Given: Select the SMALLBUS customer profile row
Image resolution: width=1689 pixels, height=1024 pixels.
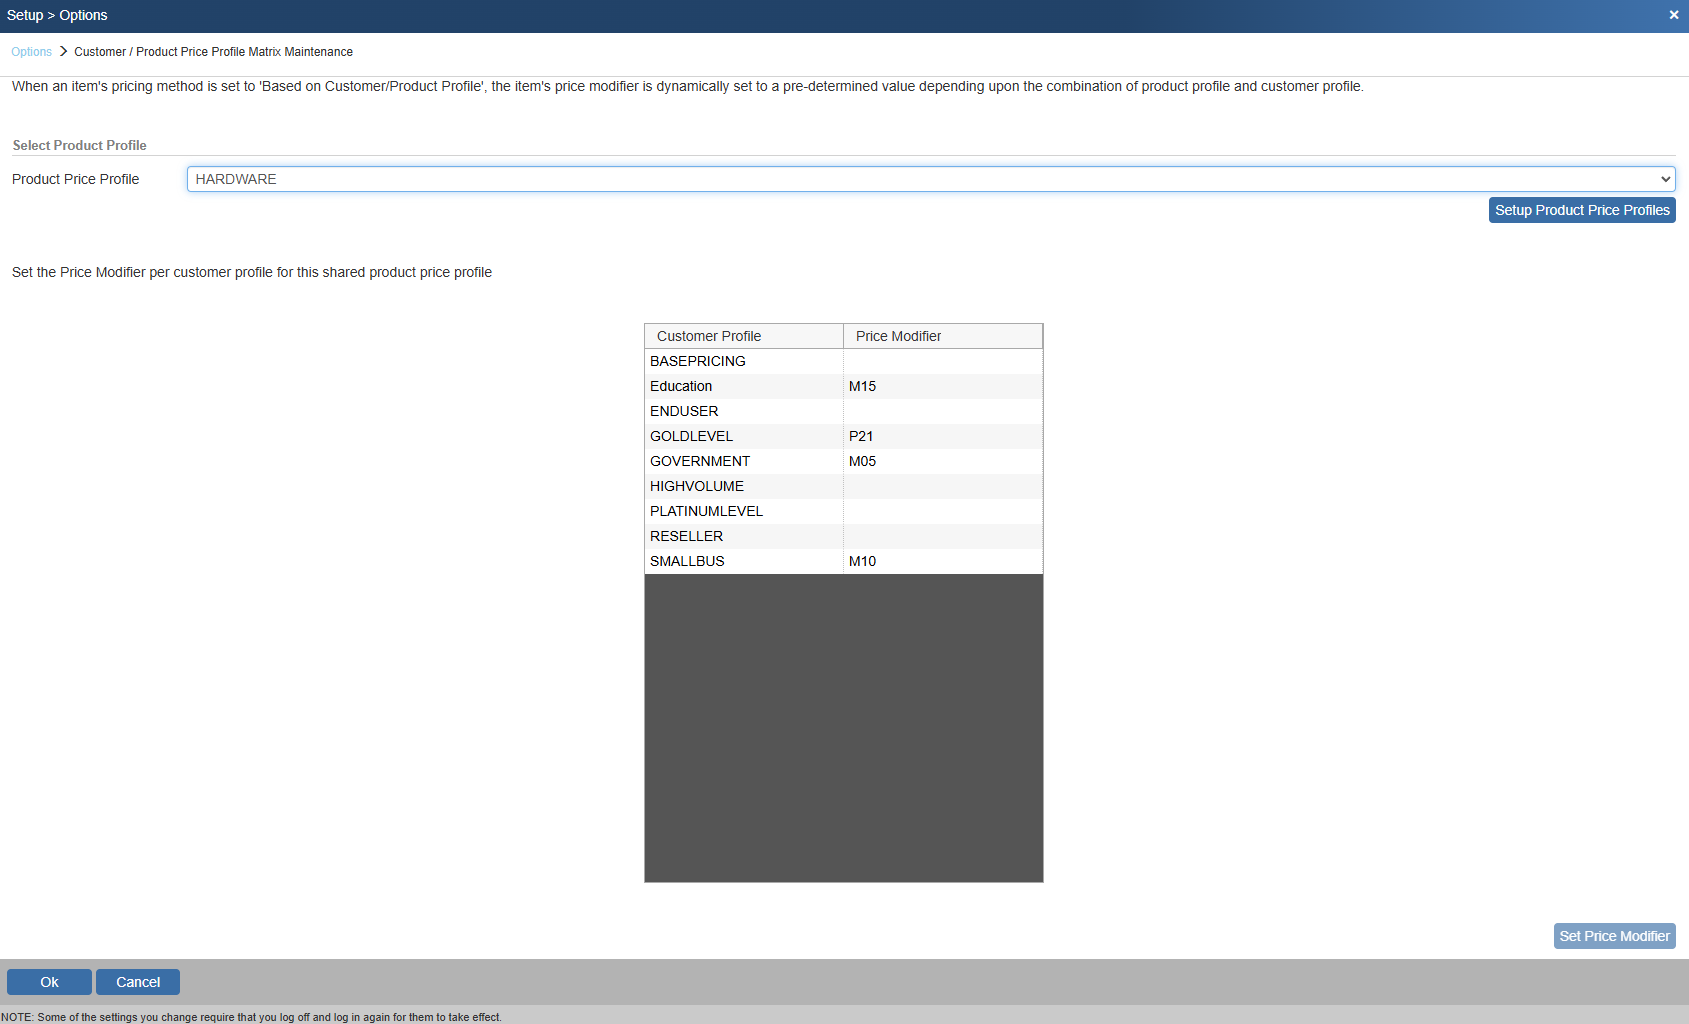Looking at the screenshot, I should tap(687, 561).
